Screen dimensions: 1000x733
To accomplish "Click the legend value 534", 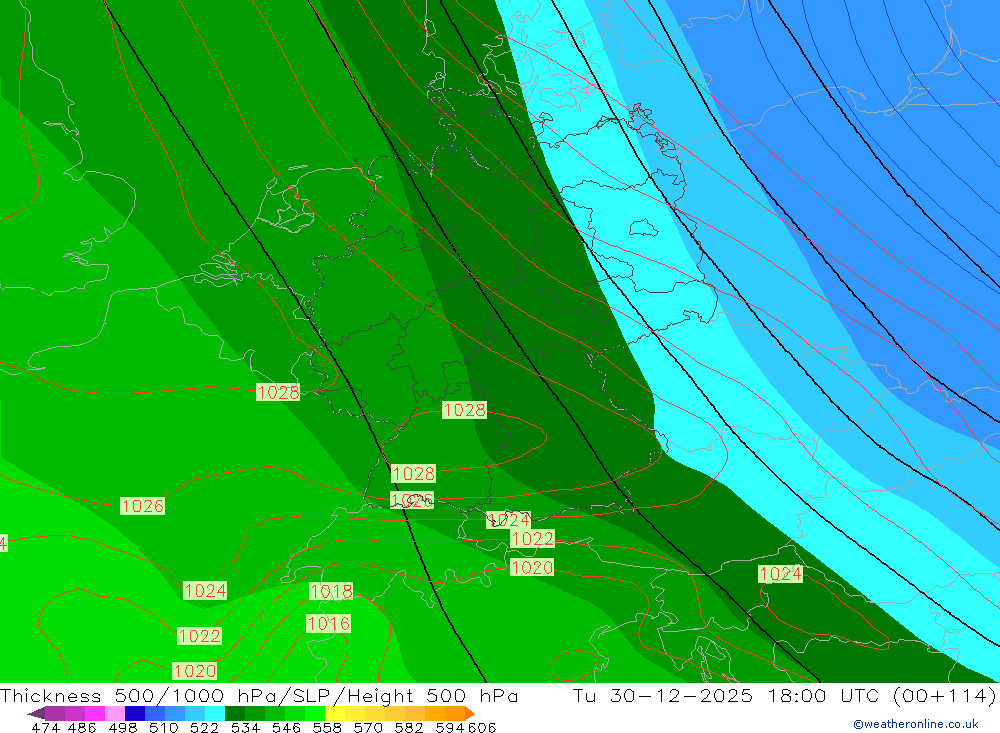I will pyautogui.click(x=245, y=728).
